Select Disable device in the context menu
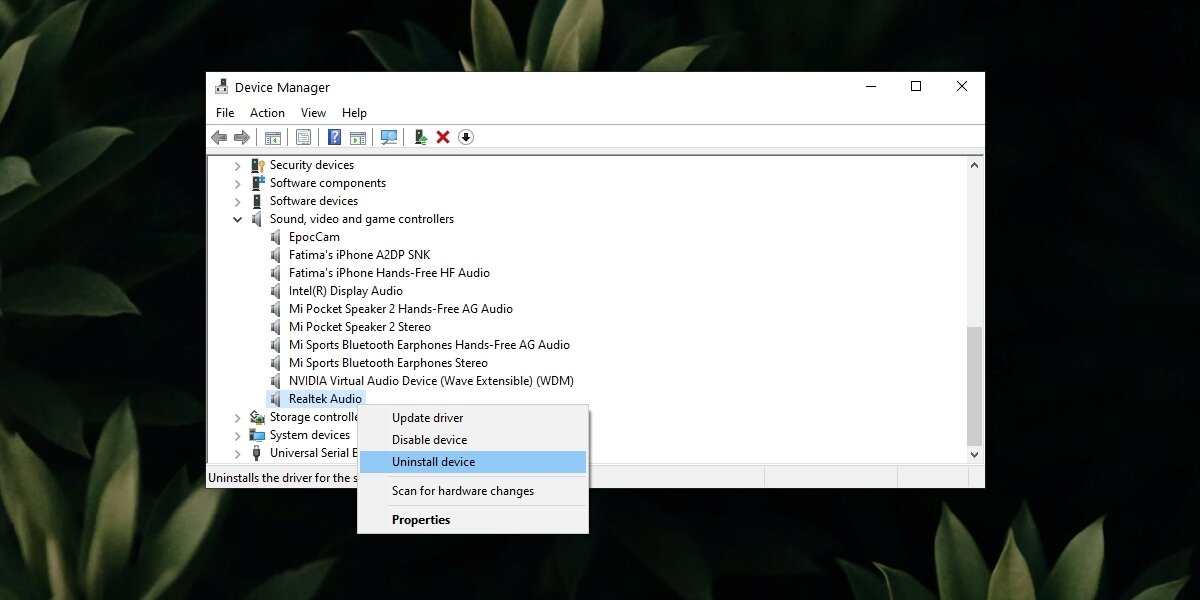The image size is (1200, 600). (x=430, y=439)
